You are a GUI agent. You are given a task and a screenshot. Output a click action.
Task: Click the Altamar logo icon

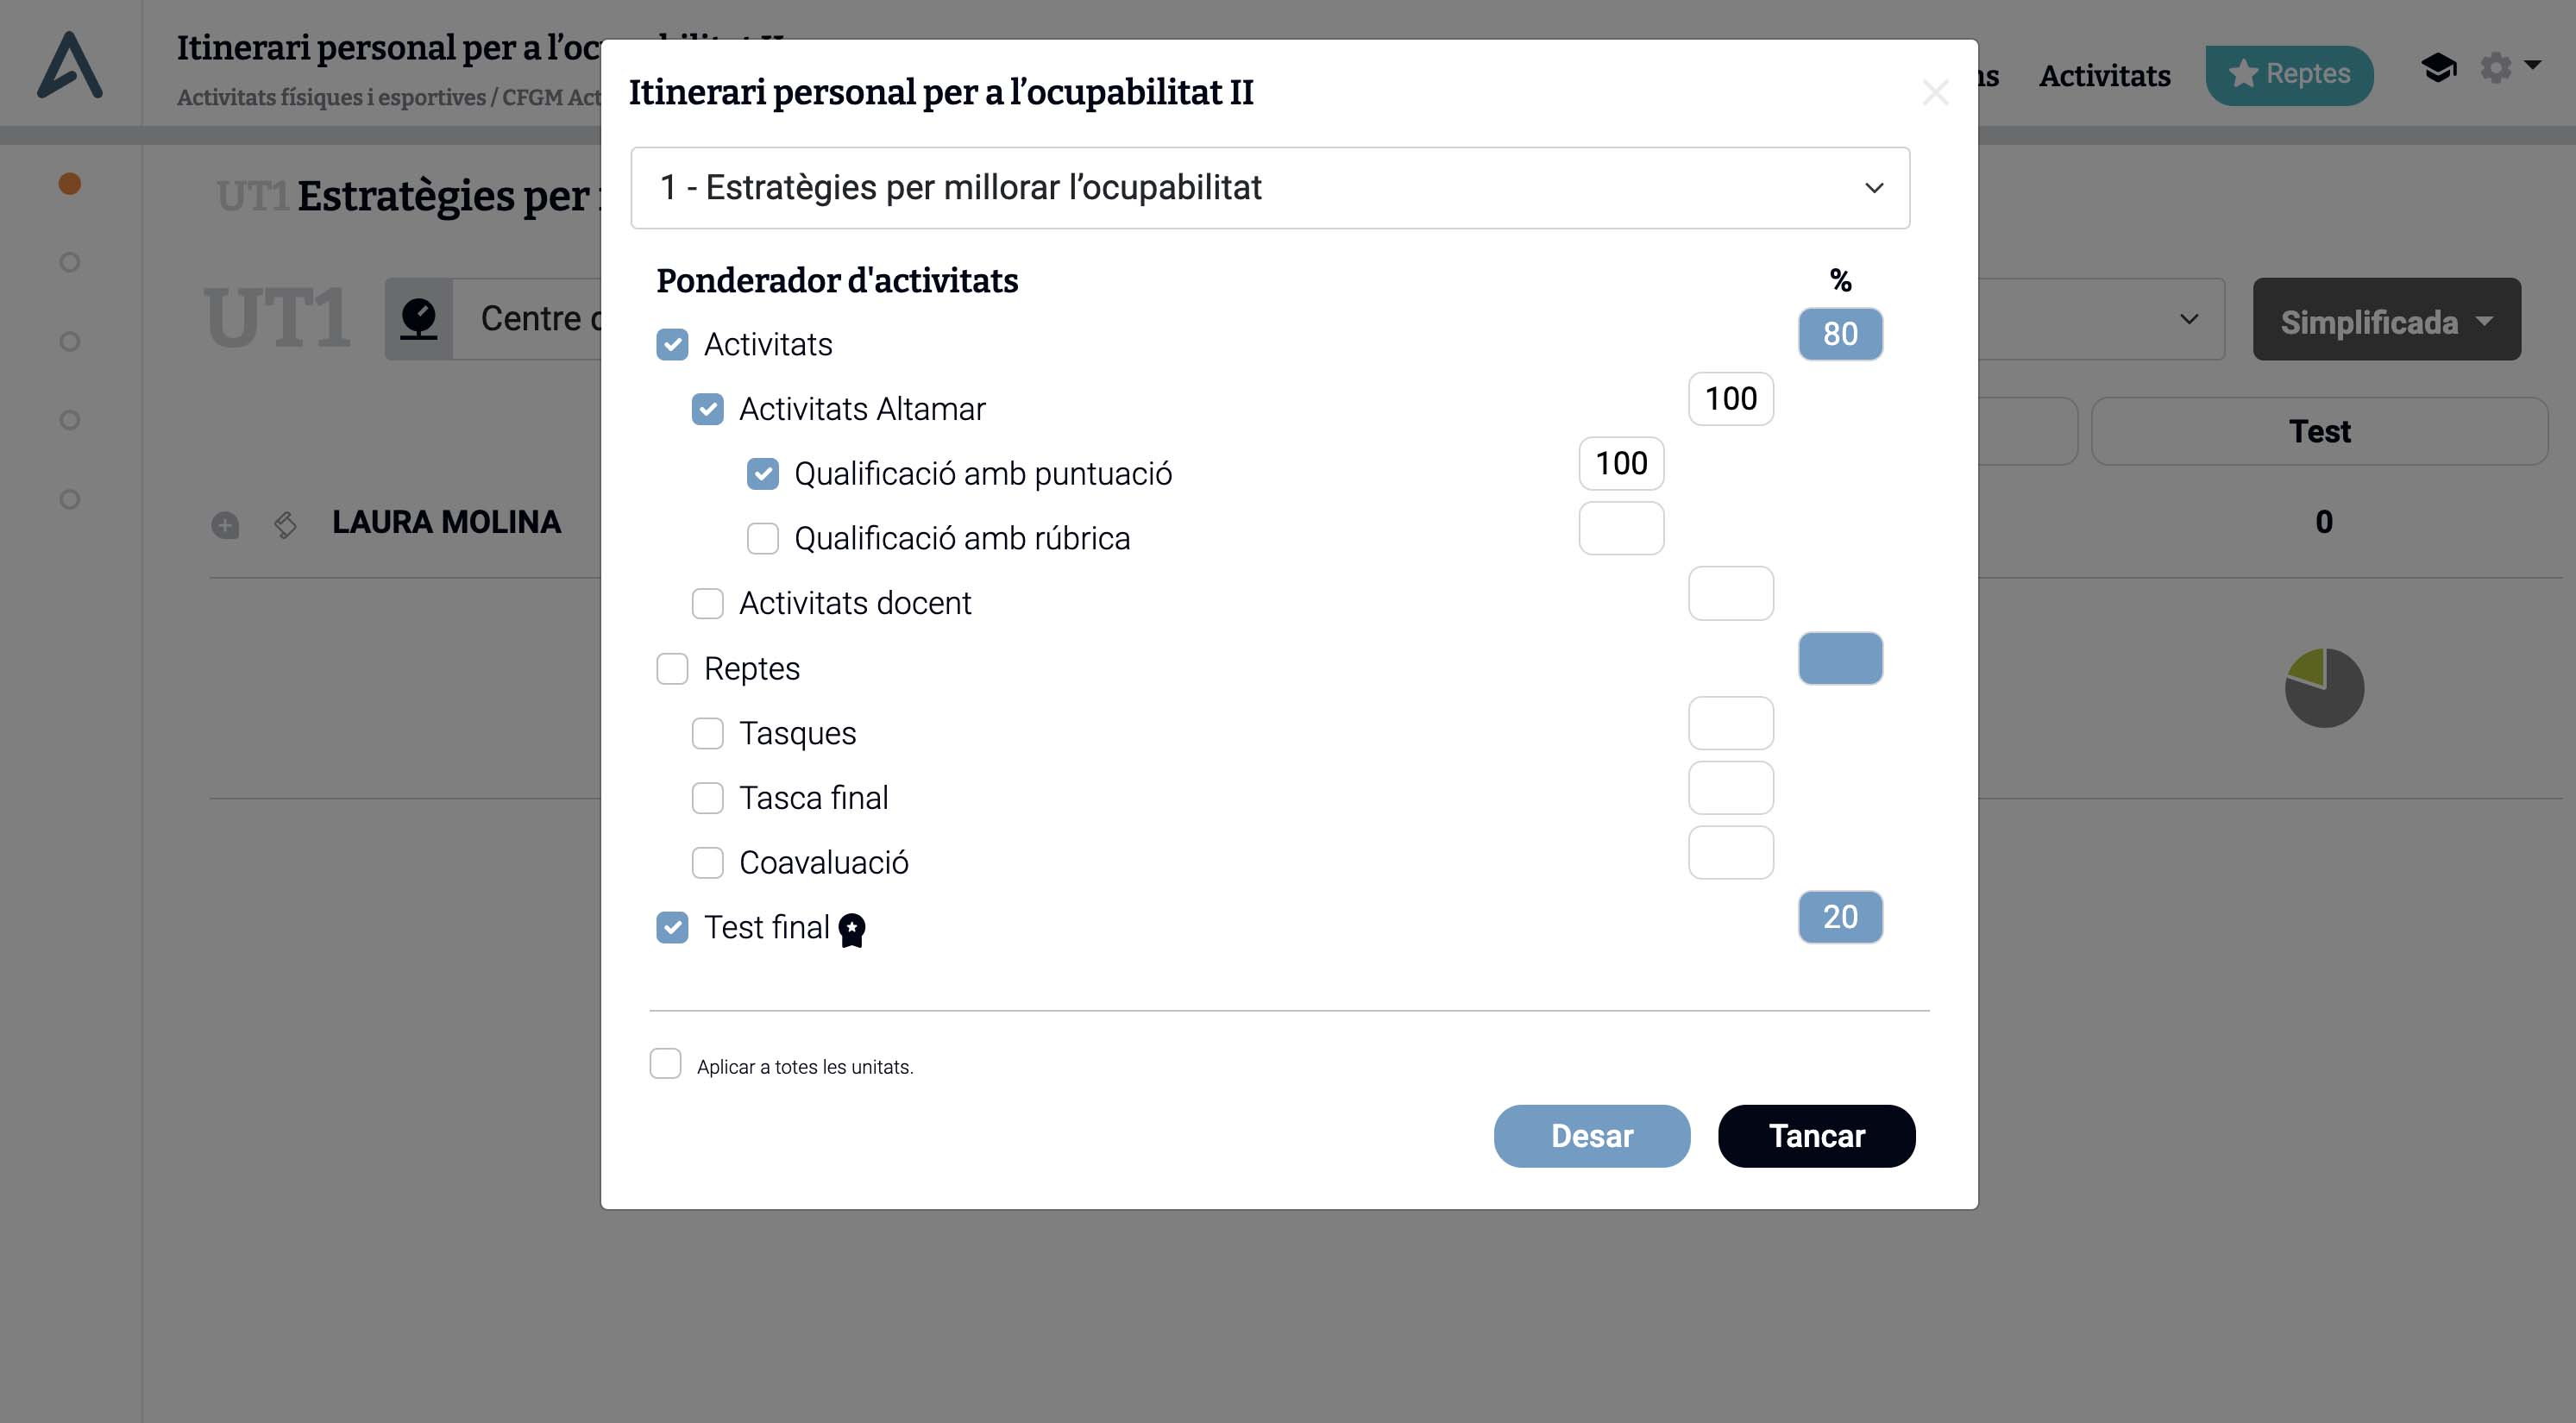70,65
